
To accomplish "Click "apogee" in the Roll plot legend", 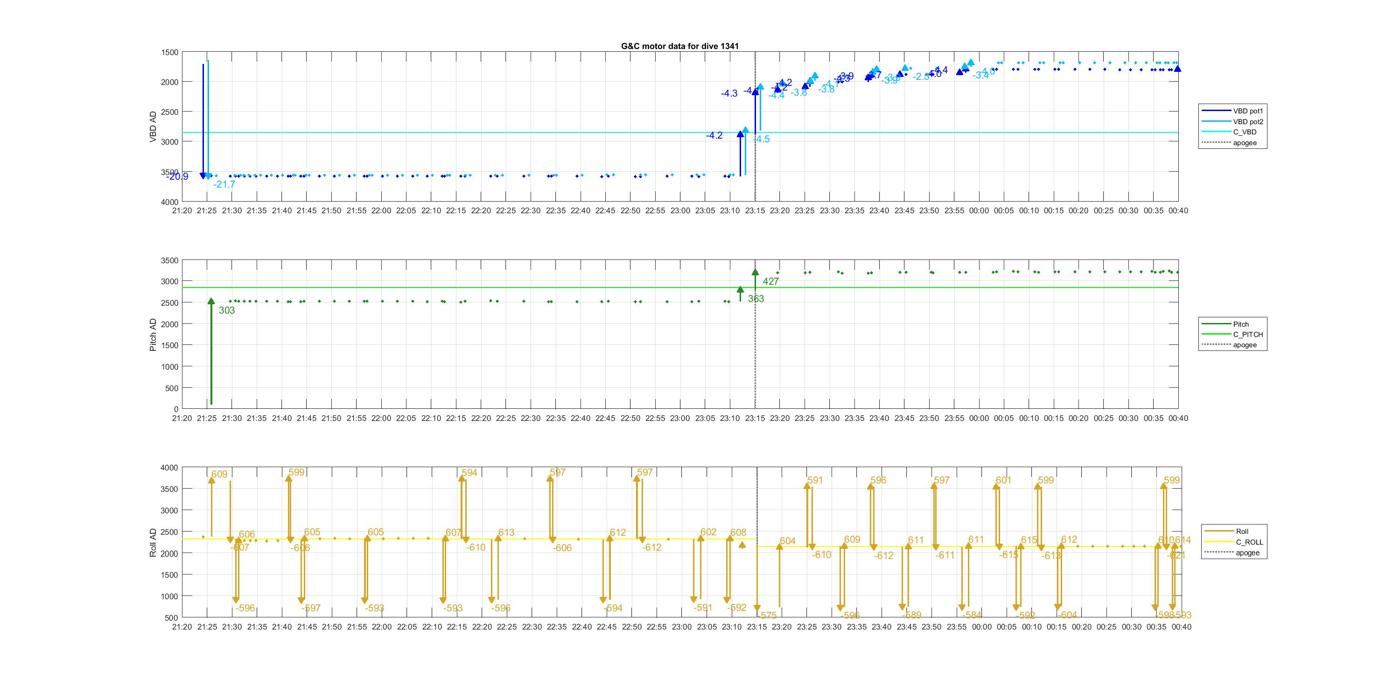I will (x=1247, y=553).
